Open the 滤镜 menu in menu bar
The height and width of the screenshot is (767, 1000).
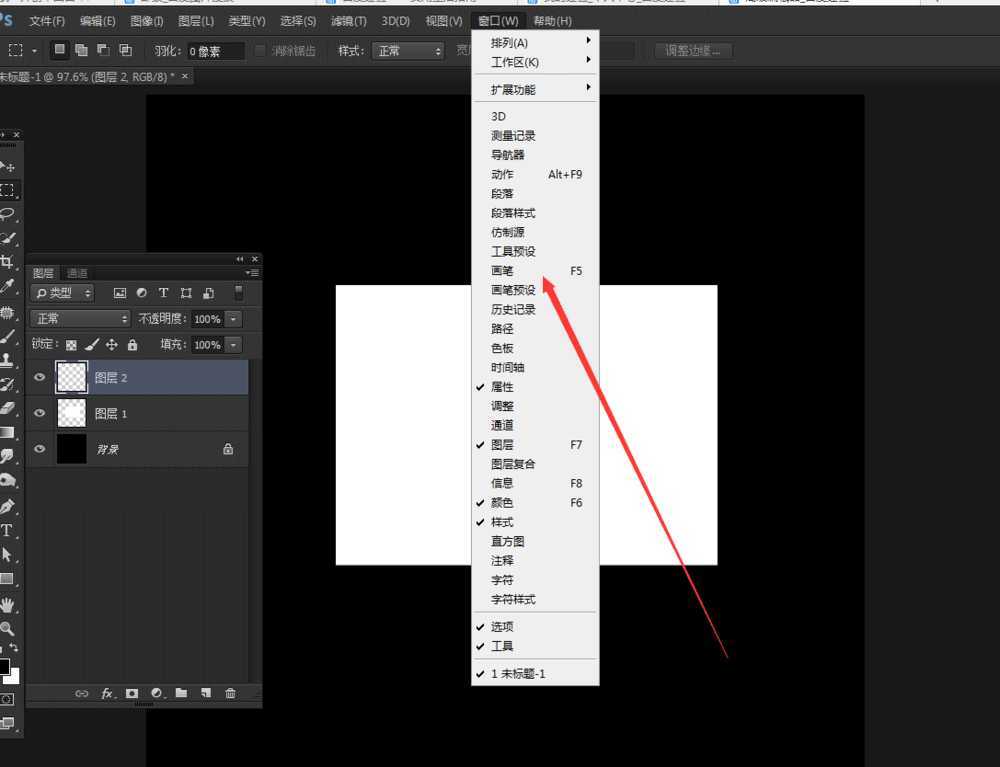(x=349, y=20)
